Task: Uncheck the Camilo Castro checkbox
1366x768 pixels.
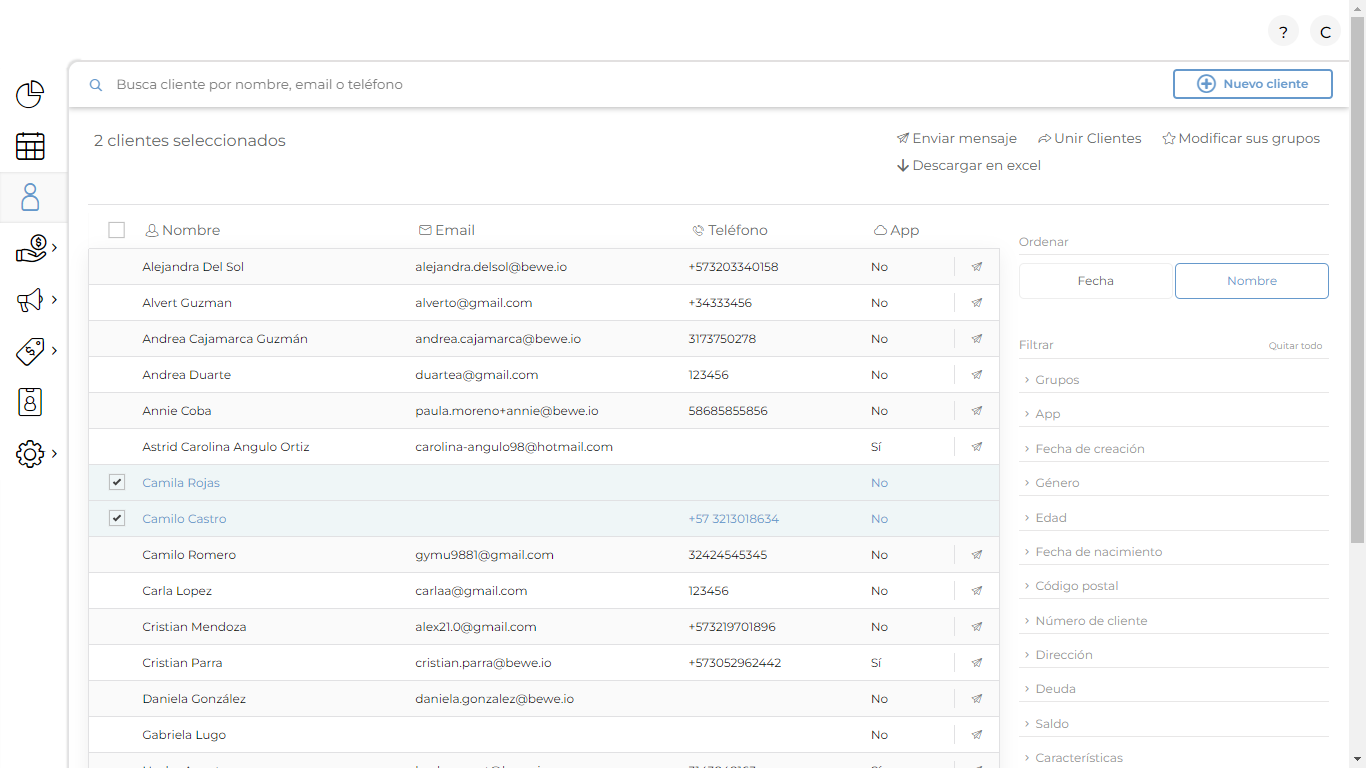Action: point(117,518)
